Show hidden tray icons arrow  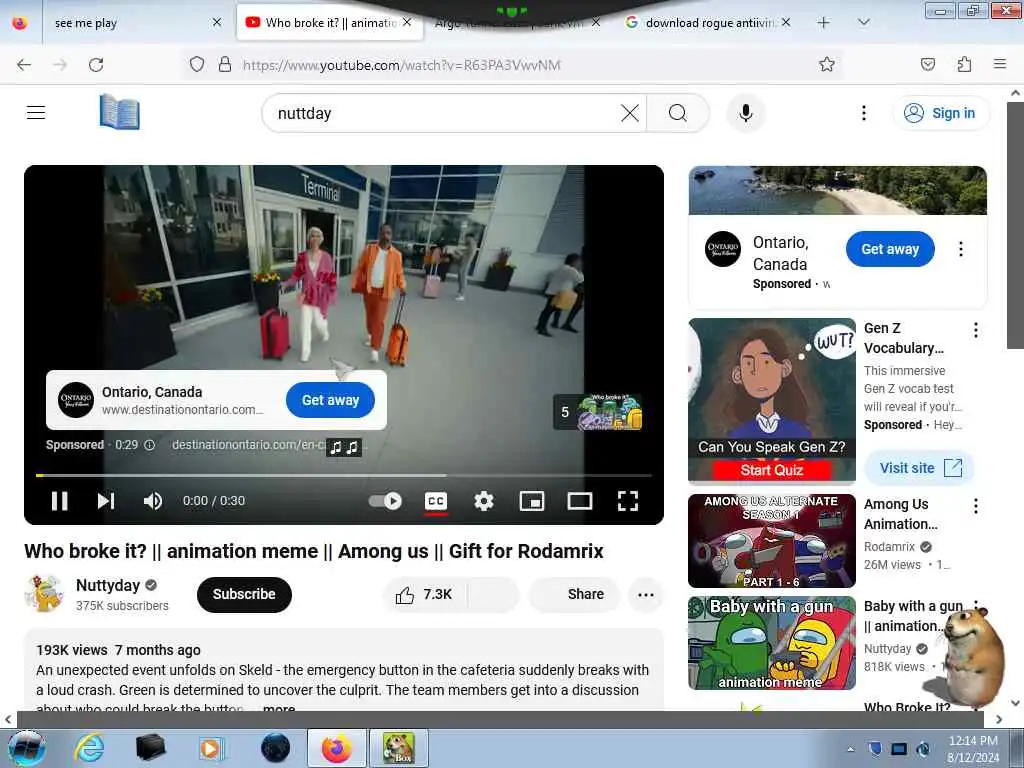(x=850, y=749)
